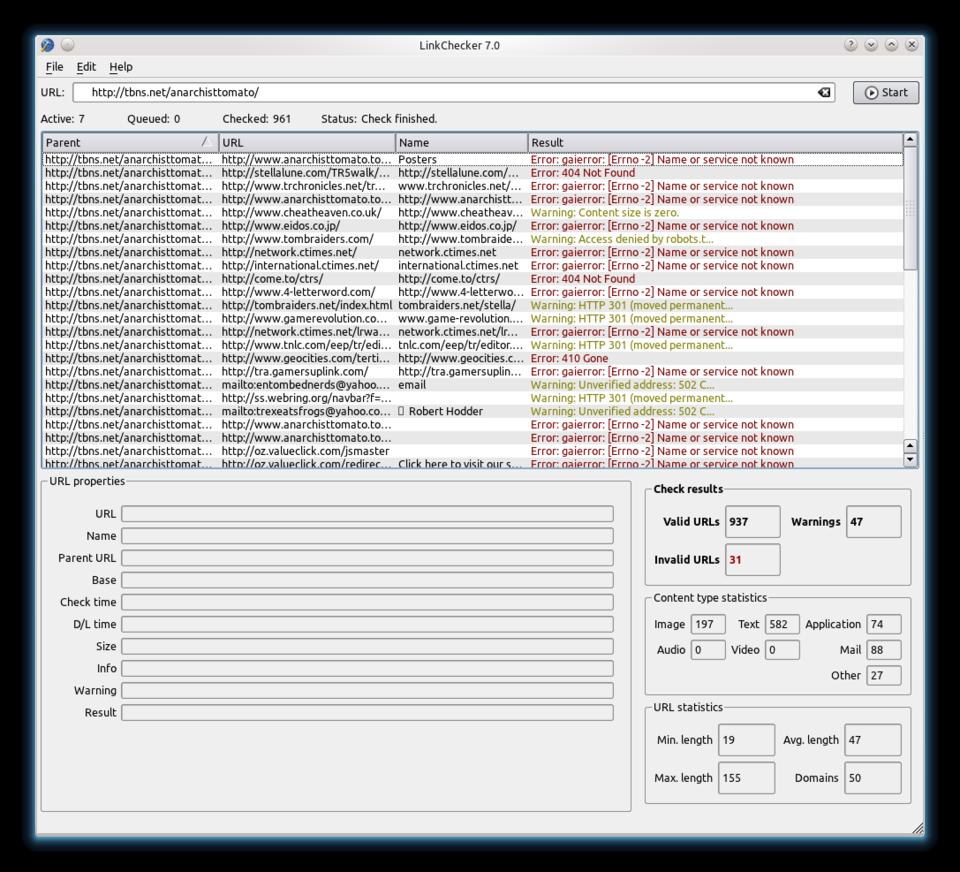
Task: Click the clear URL field icon
Action: click(824, 92)
